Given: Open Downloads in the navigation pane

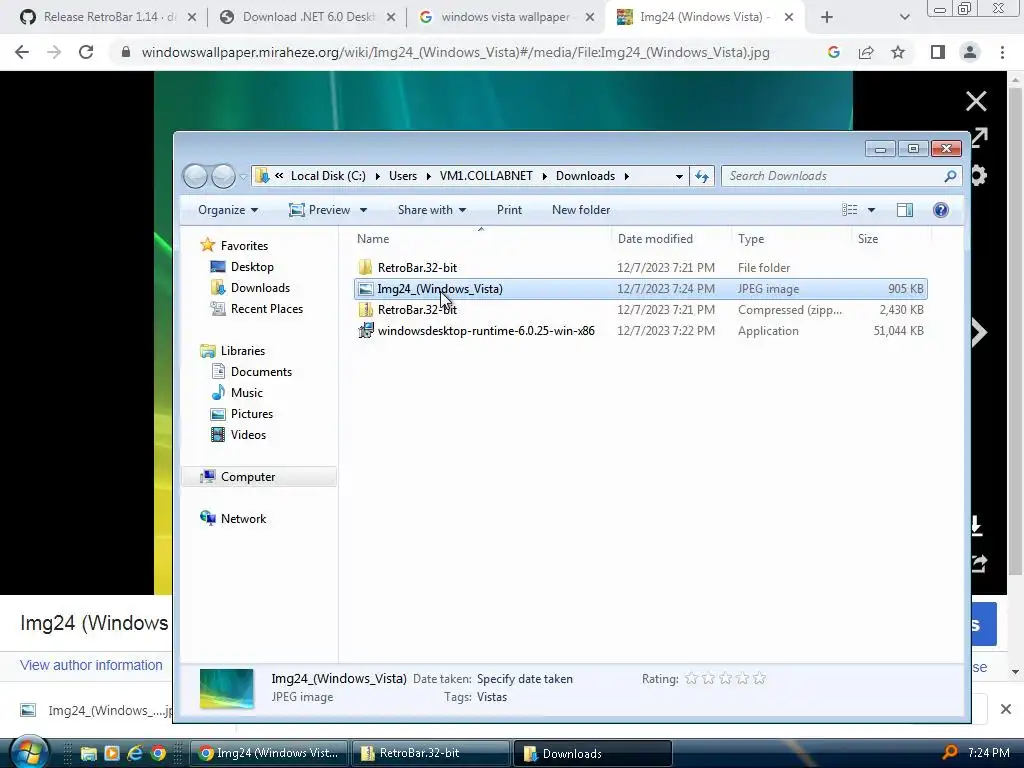Looking at the screenshot, I should 259,287.
